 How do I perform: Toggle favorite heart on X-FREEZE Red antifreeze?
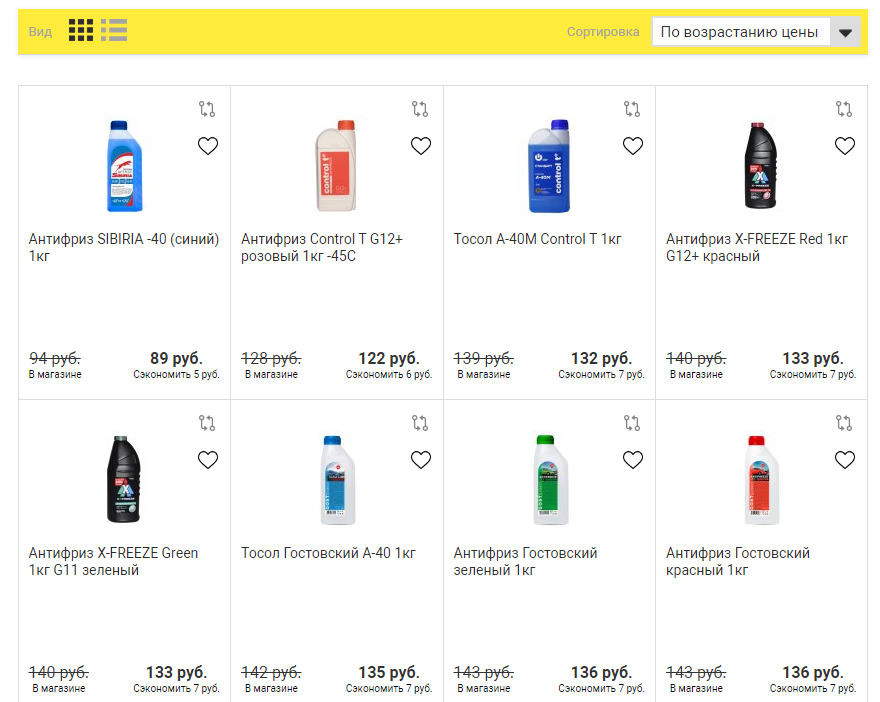click(x=845, y=146)
